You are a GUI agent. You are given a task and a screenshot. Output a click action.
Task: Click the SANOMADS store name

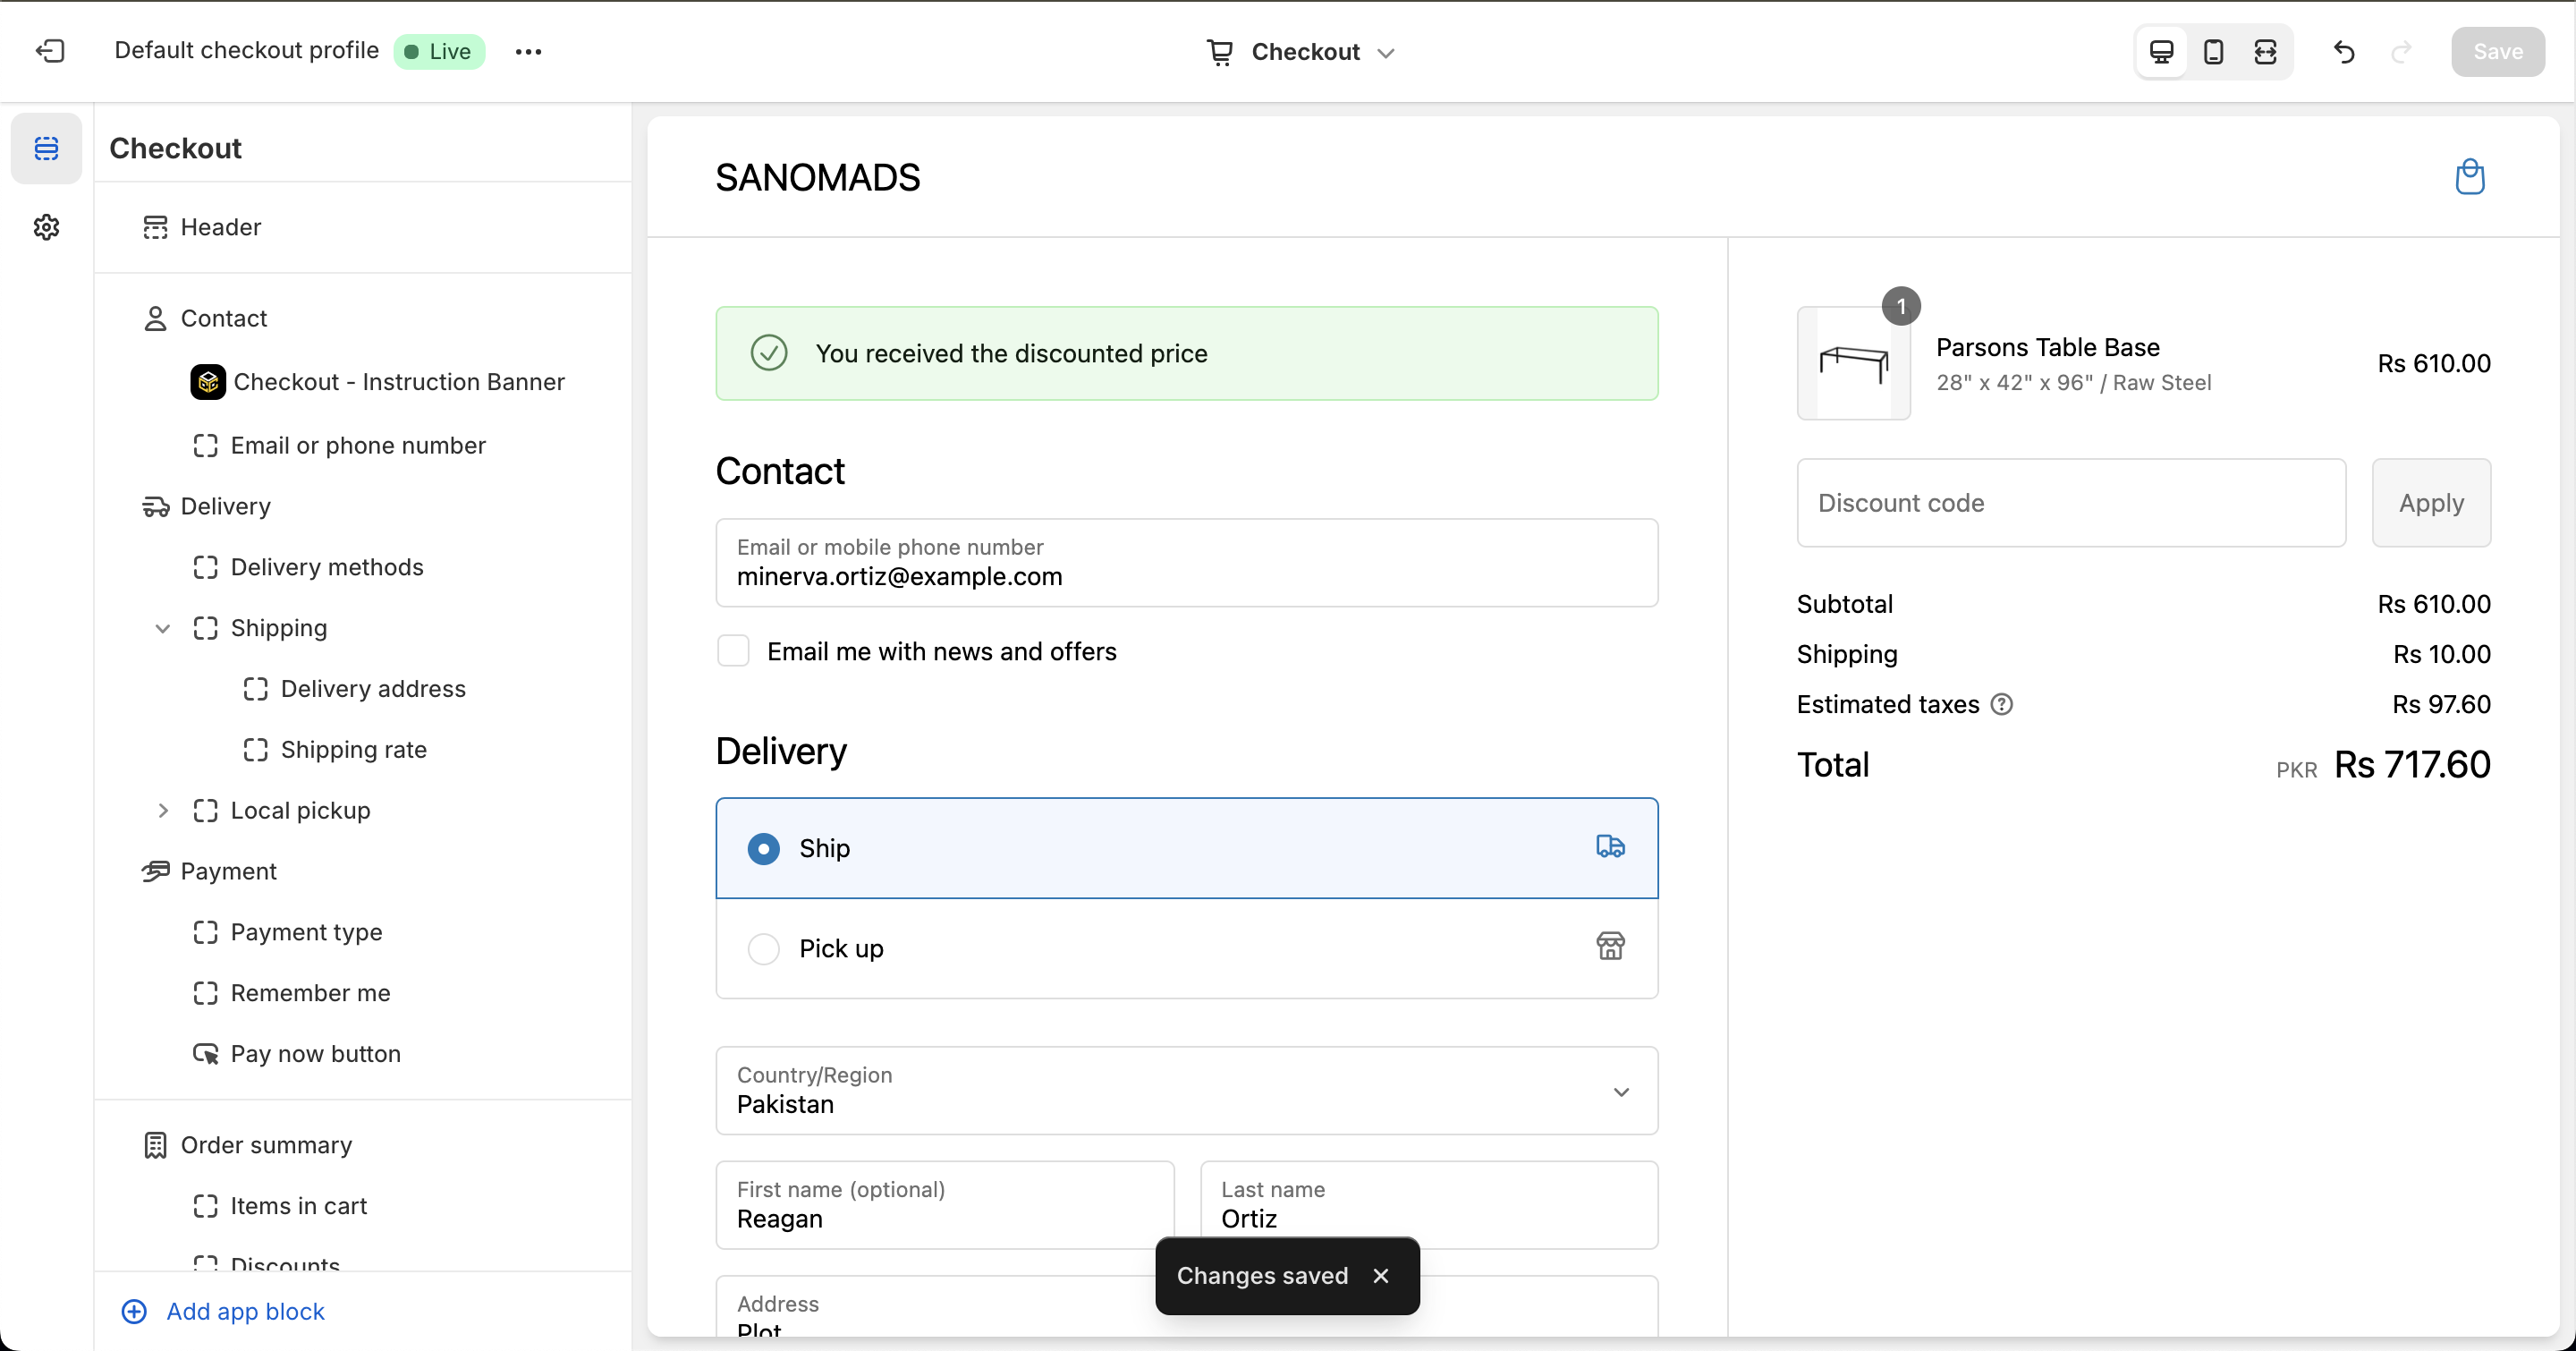click(x=817, y=177)
